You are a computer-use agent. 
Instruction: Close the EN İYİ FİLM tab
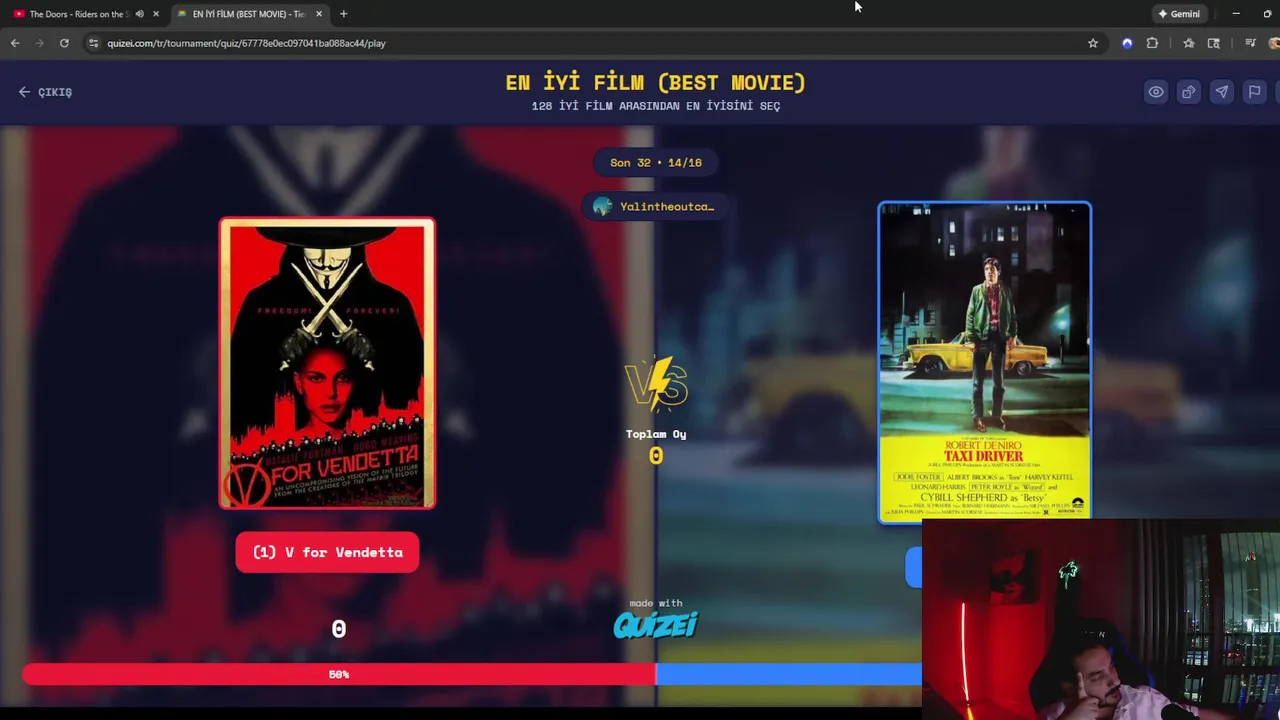(x=319, y=14)
